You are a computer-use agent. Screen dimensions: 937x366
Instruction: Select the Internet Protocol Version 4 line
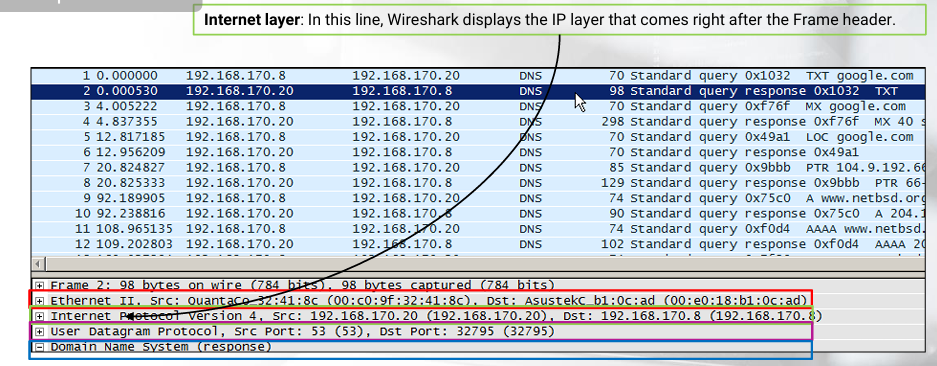436,316
